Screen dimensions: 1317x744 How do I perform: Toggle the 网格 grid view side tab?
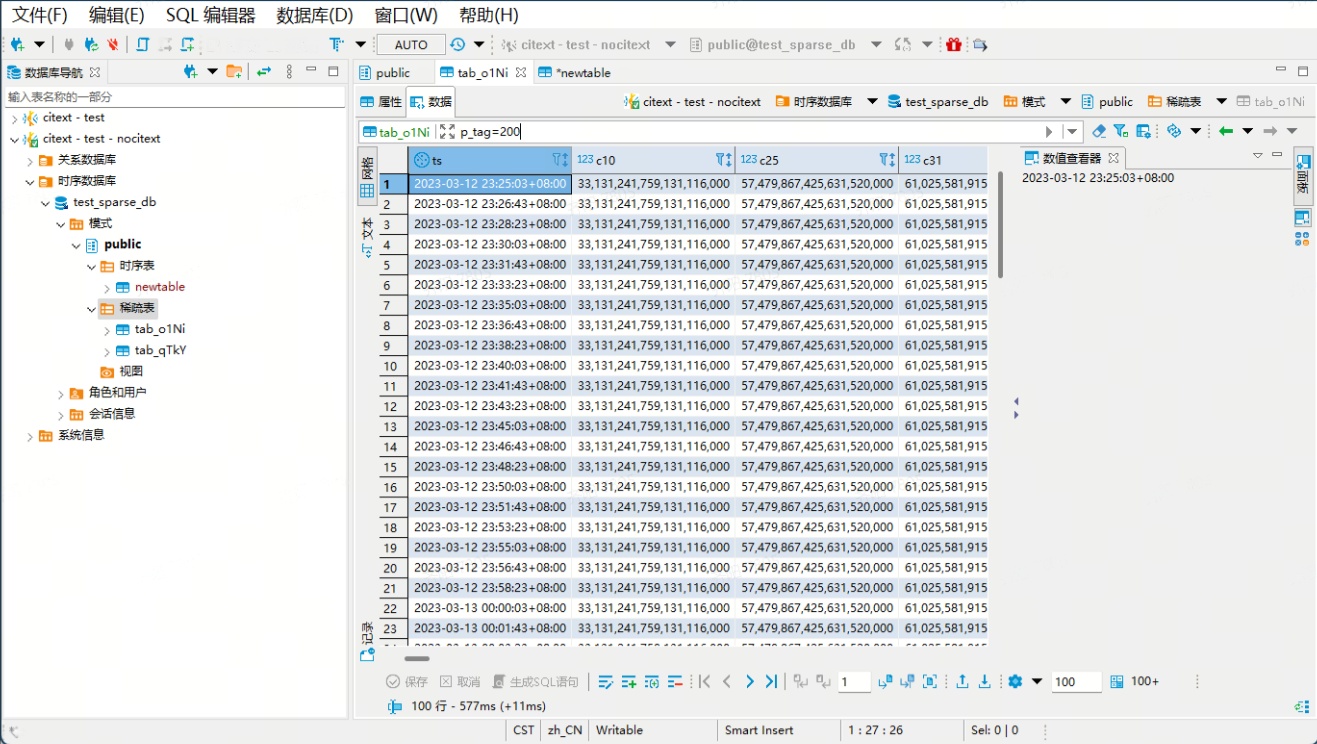[367, 176]
